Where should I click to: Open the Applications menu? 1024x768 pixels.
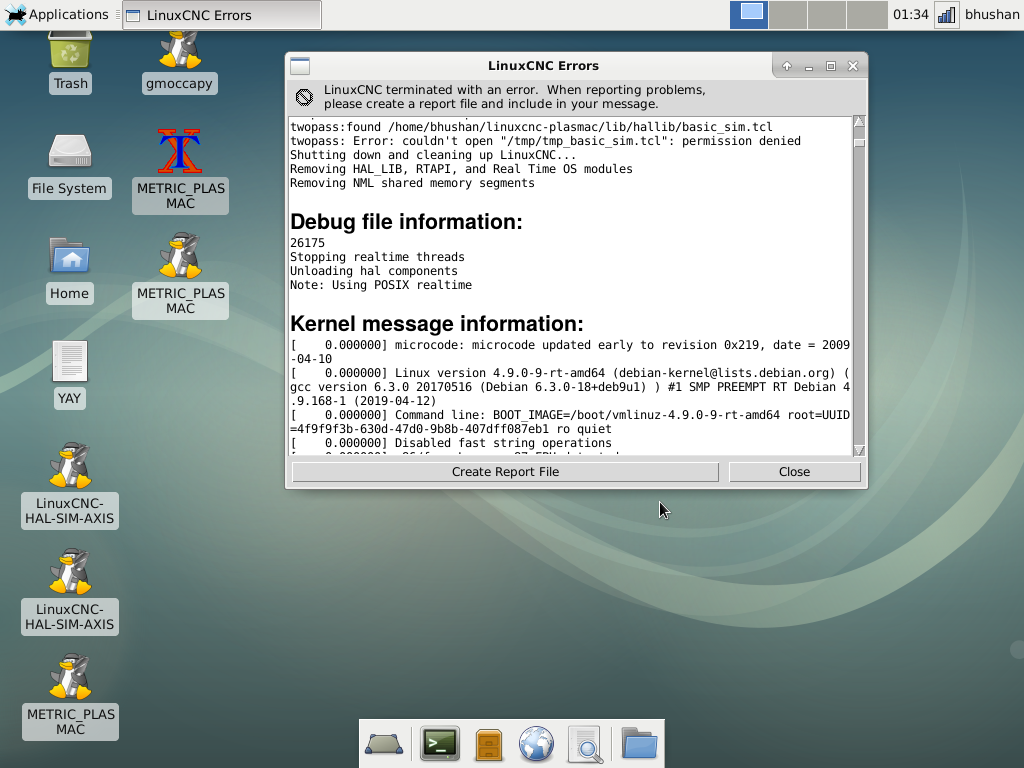click(x=58, y=14)
